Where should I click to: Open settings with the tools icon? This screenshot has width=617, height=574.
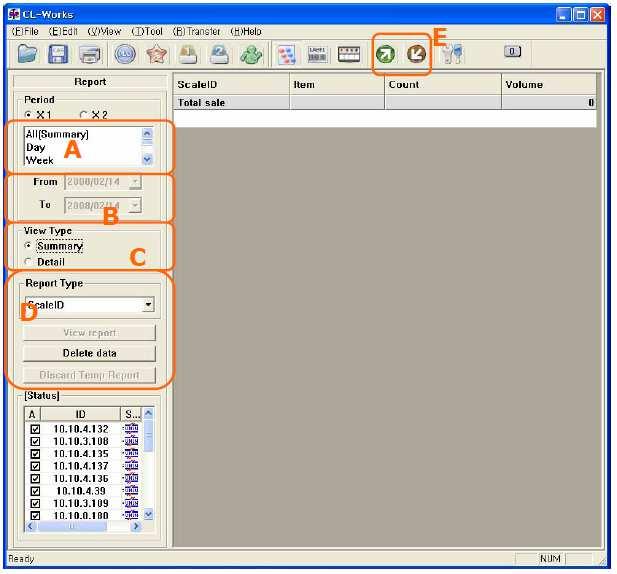pyautogui.click(x=452, y=54)
